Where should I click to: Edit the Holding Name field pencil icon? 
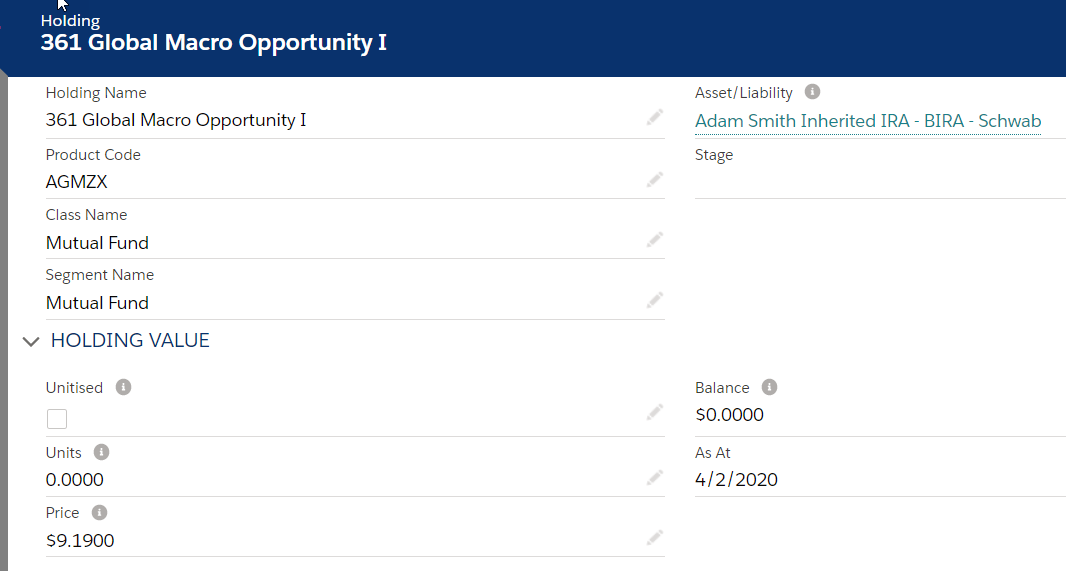tap(655, 118)
